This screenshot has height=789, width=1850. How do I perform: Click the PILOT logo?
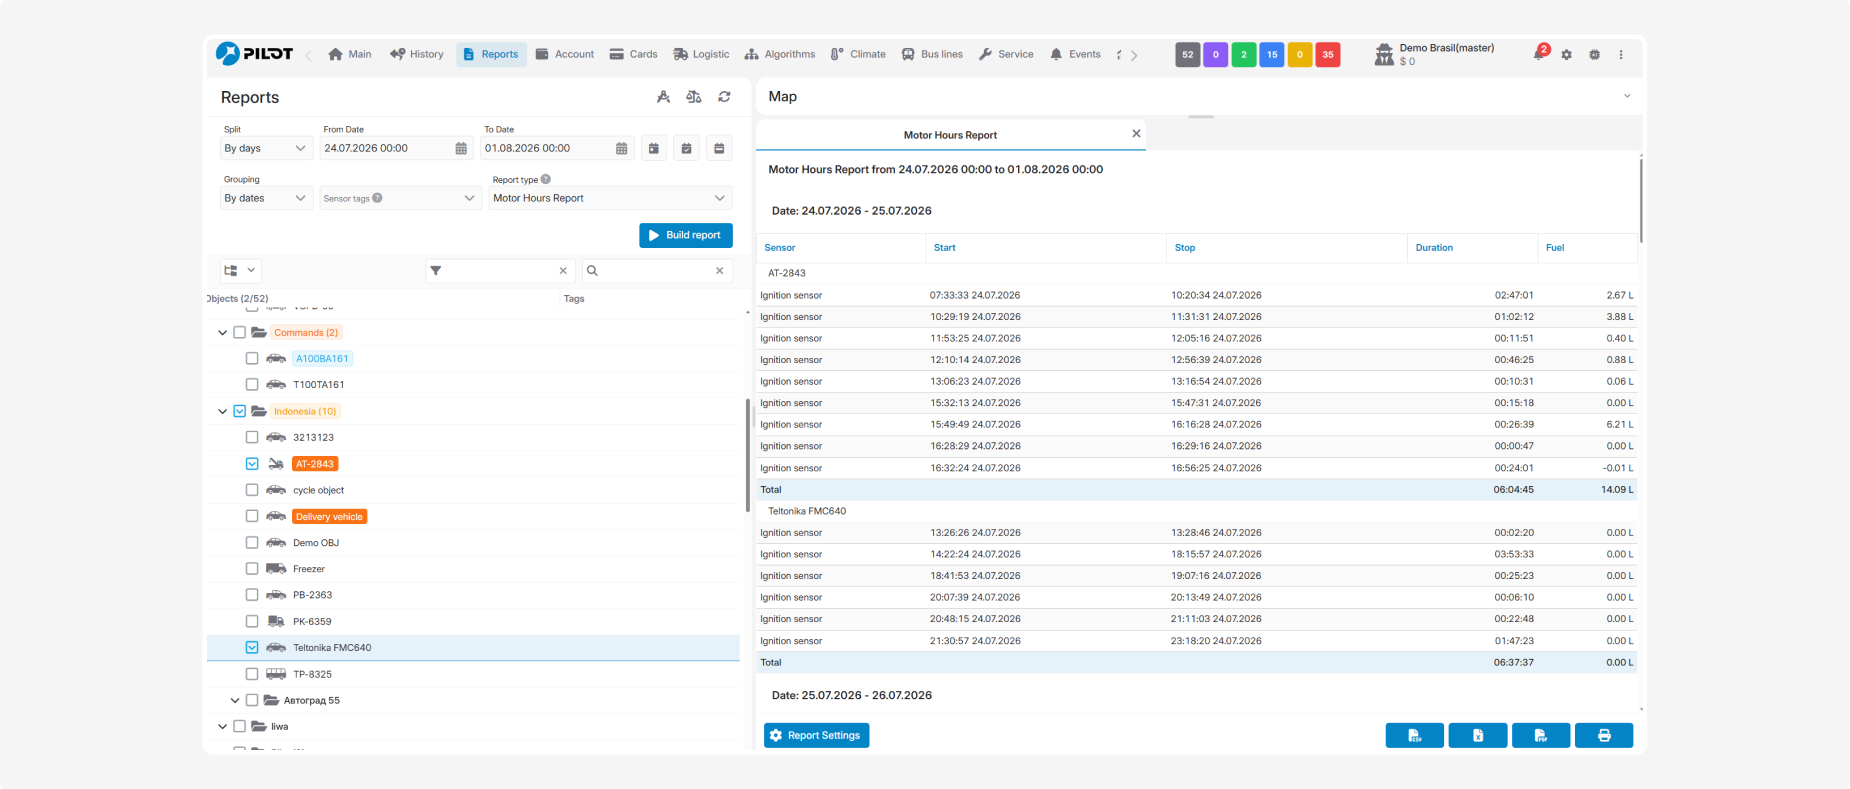255,54
